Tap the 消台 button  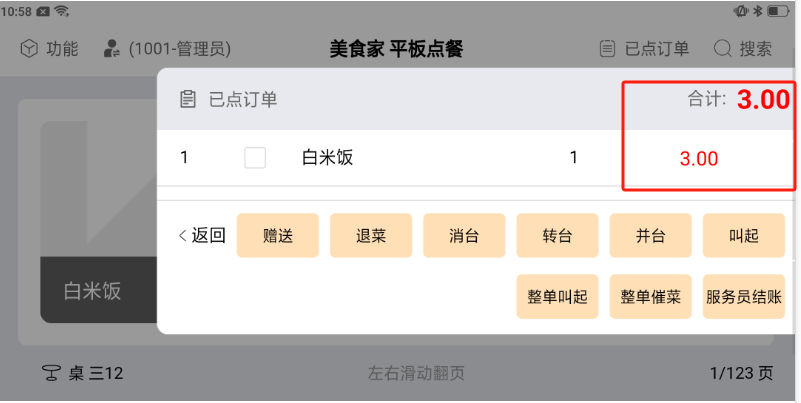[x=464, y=236]
